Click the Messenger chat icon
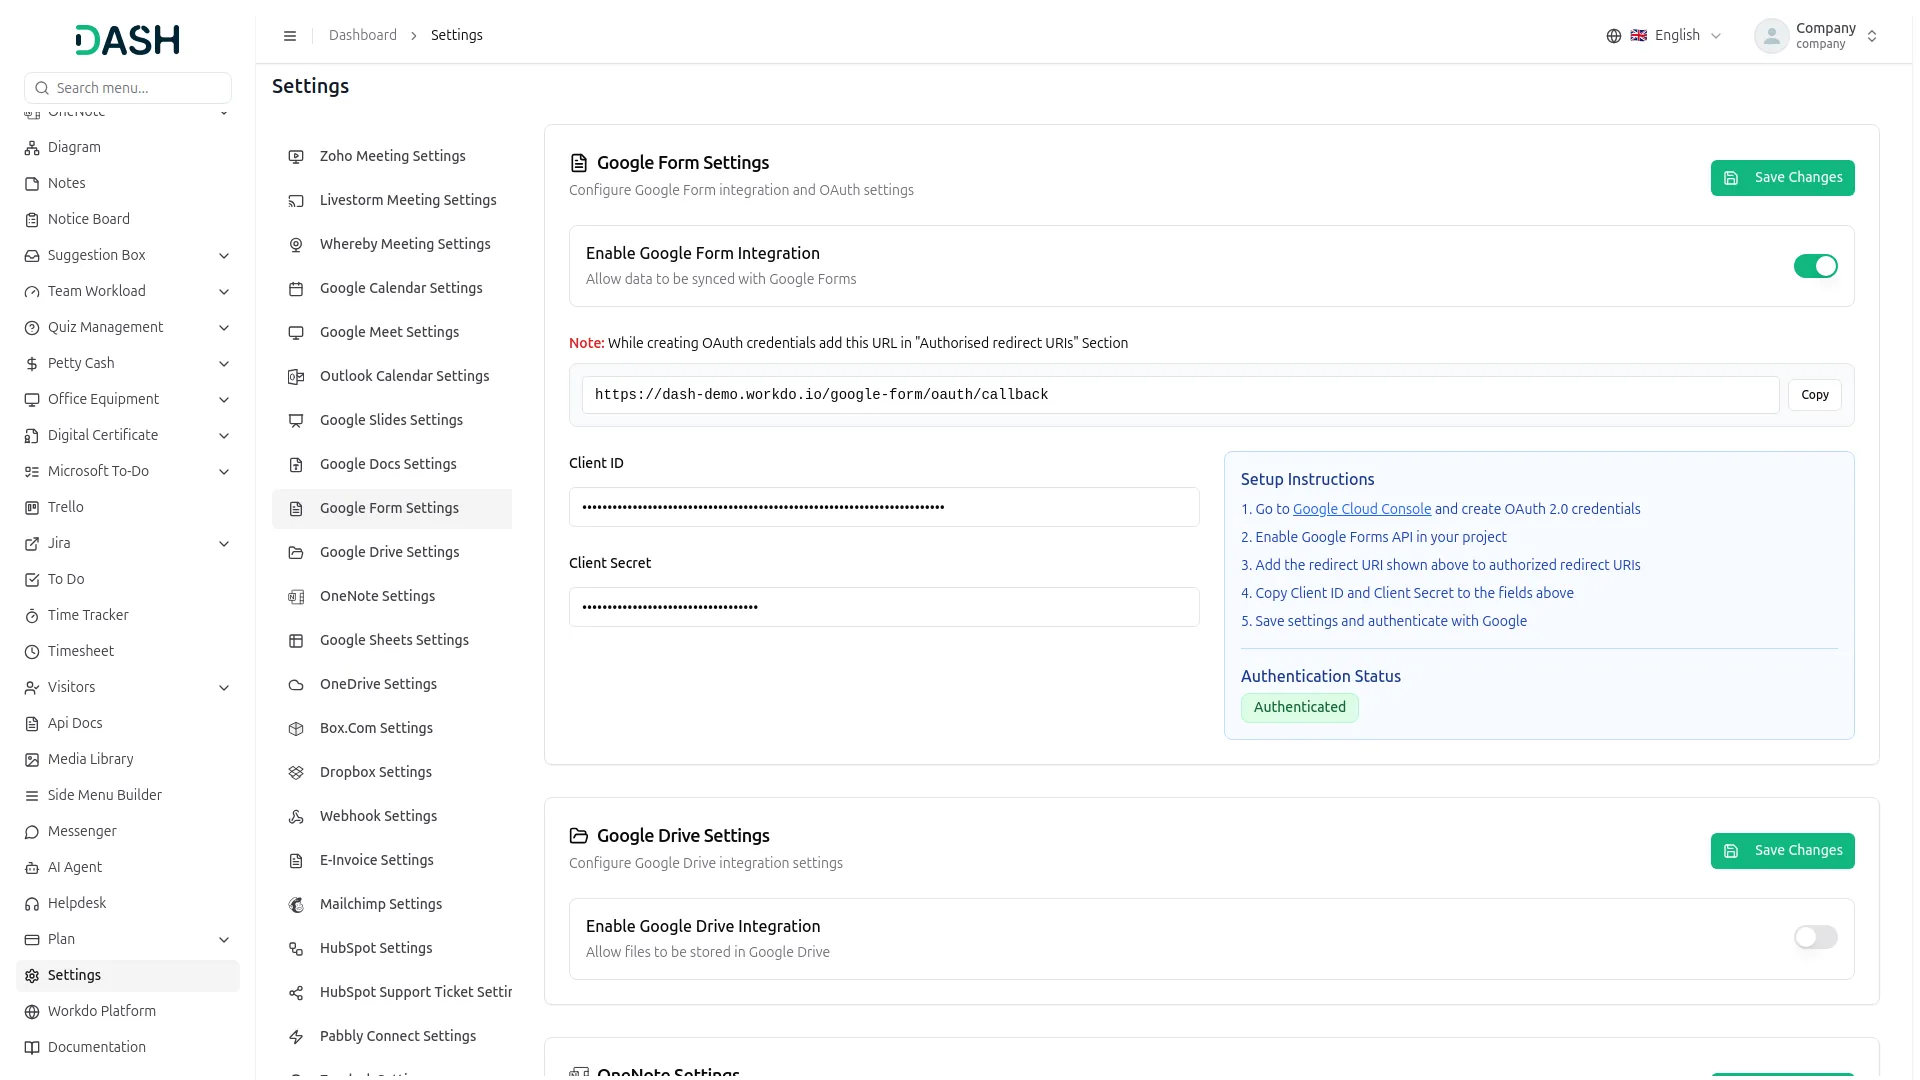The image size is (1920, 1080). (x=32, y=832)
